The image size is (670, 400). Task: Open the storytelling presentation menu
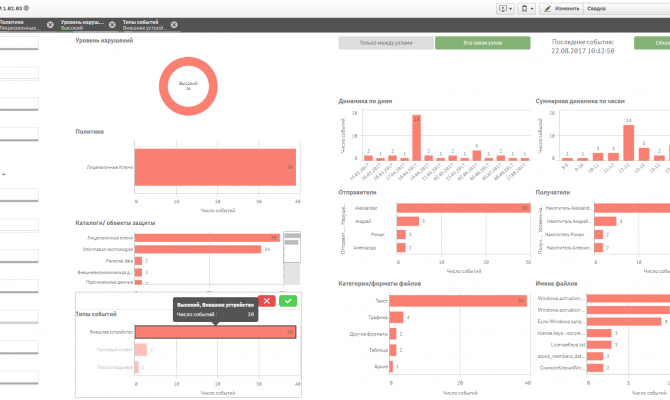505,9
